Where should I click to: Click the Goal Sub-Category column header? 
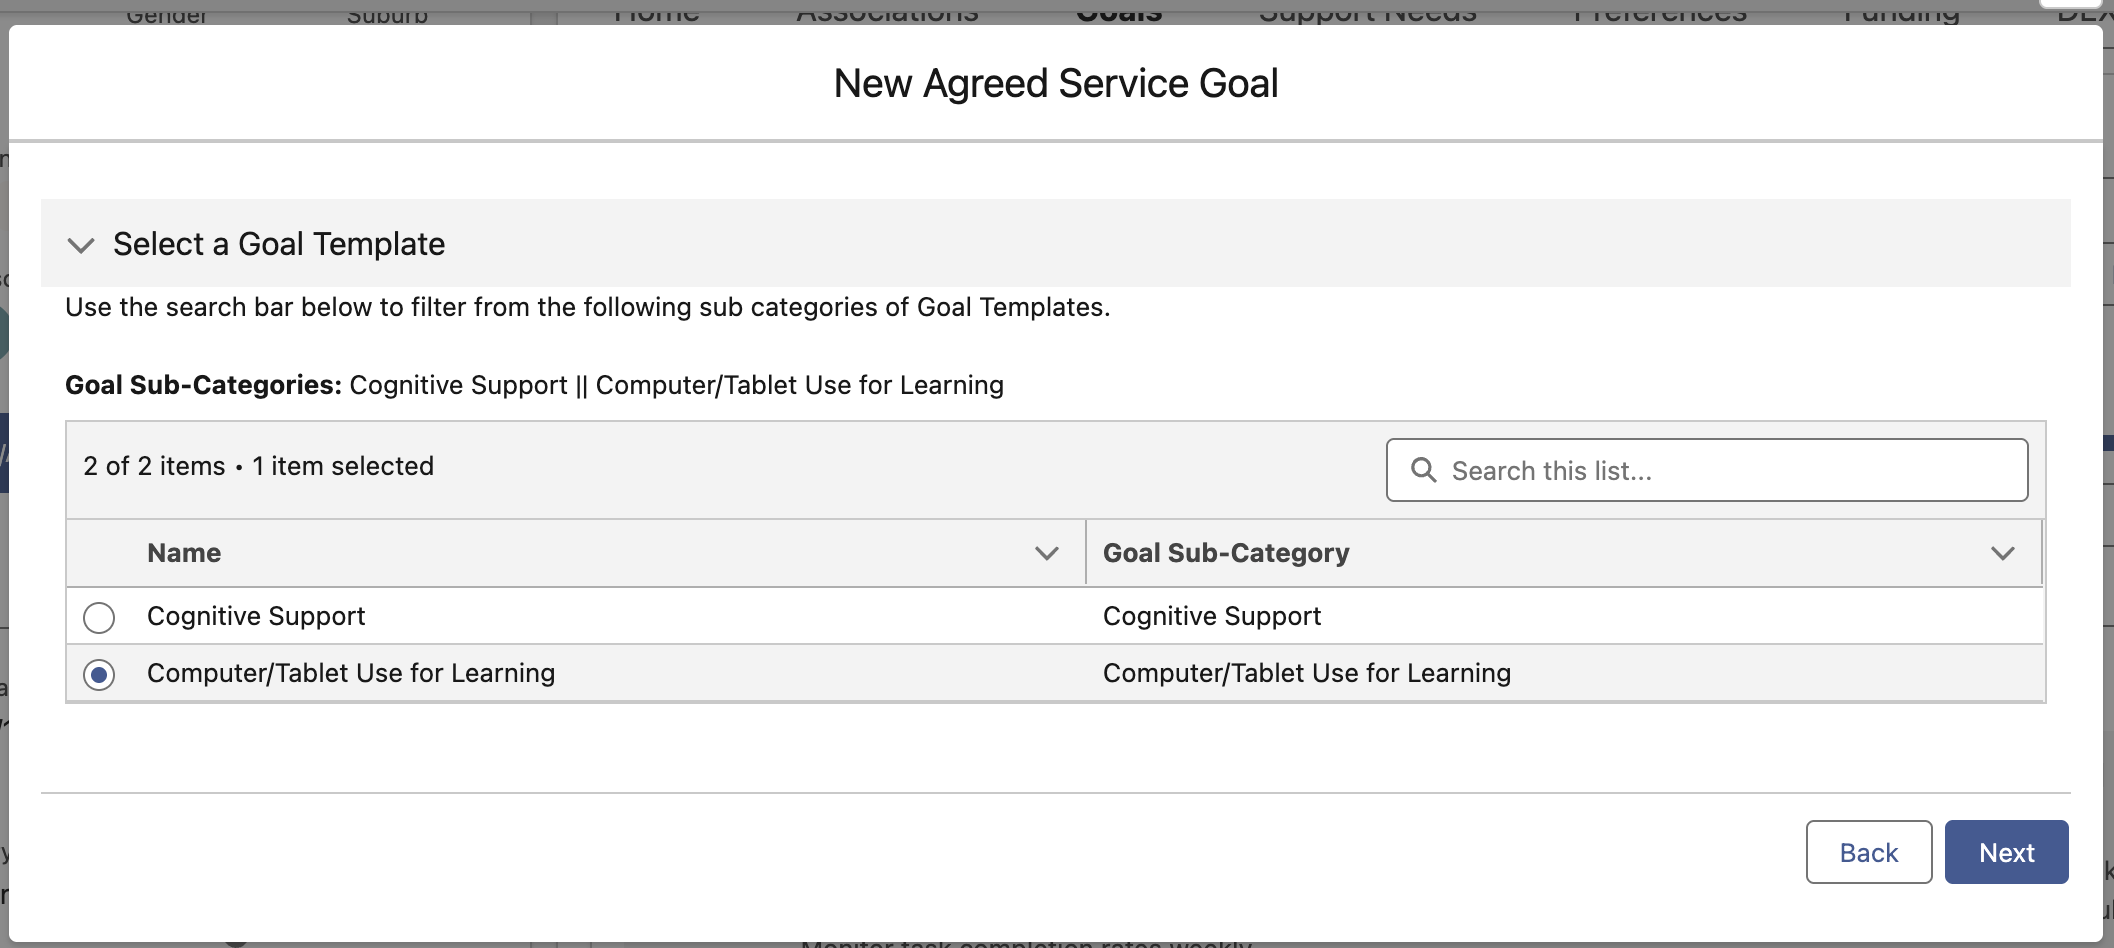(x=1226, y=553)
